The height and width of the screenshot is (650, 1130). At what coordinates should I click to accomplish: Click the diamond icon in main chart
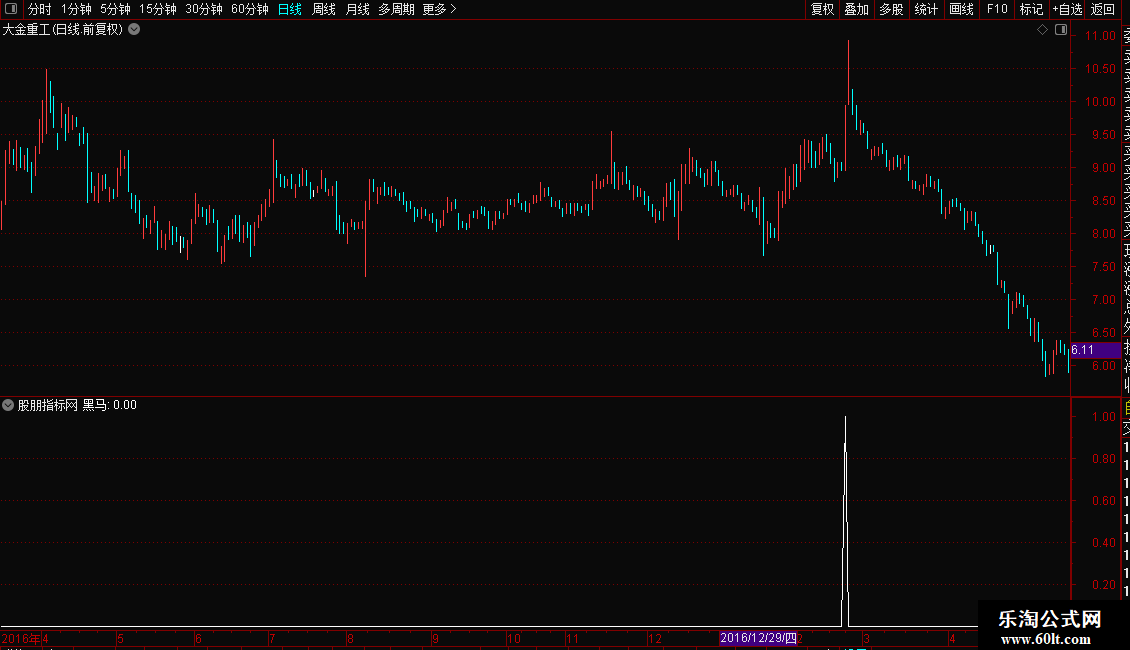point(1042,30)
